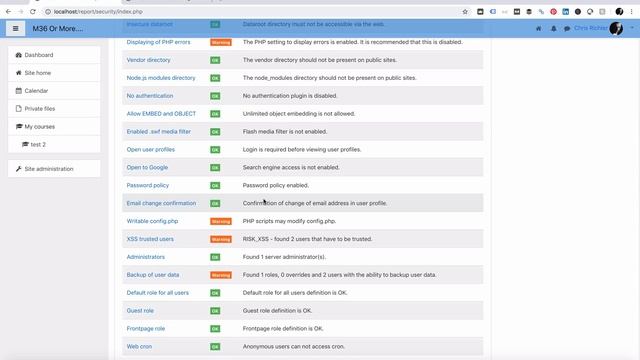Screen dimensions: 640x360
Task: Click OK badge for Administrators row
Action: tap(215, 258)
